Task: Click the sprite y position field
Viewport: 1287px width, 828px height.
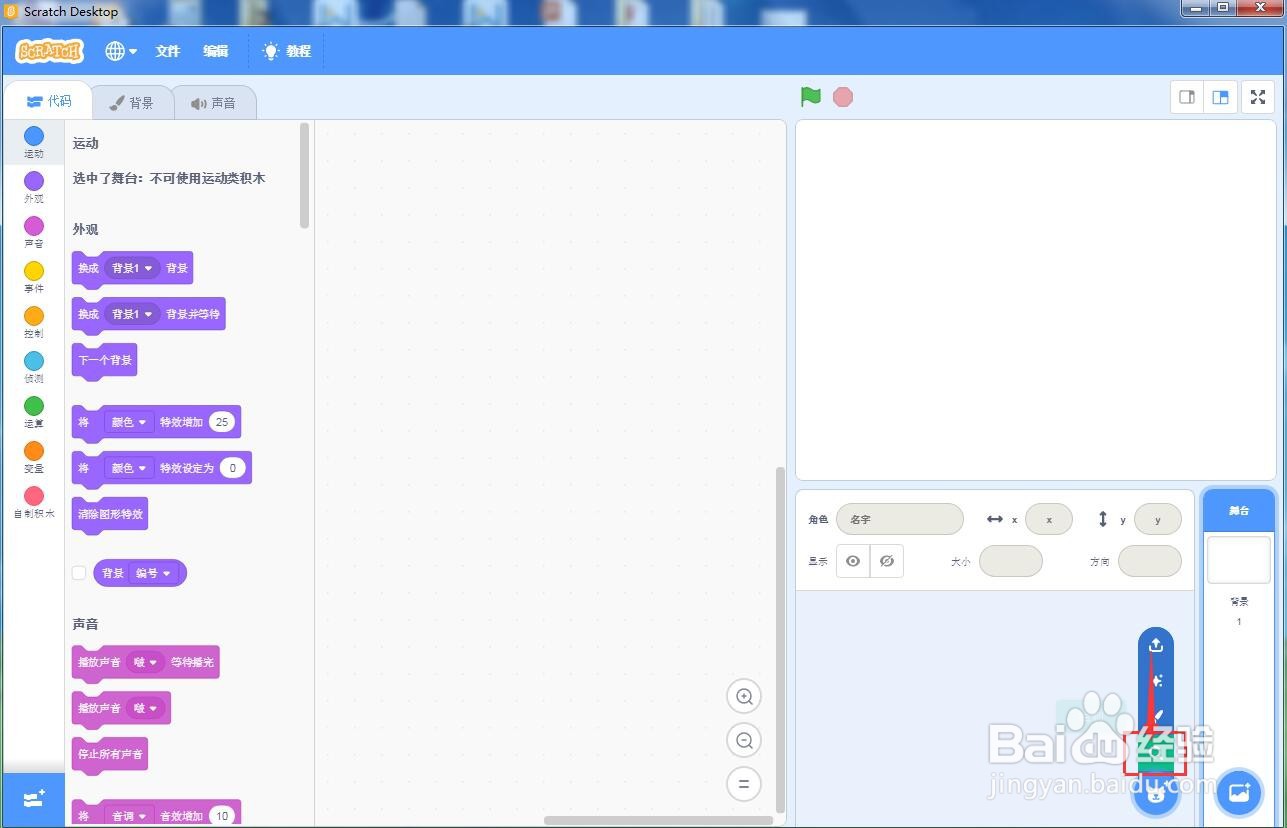Action: 1158,519
